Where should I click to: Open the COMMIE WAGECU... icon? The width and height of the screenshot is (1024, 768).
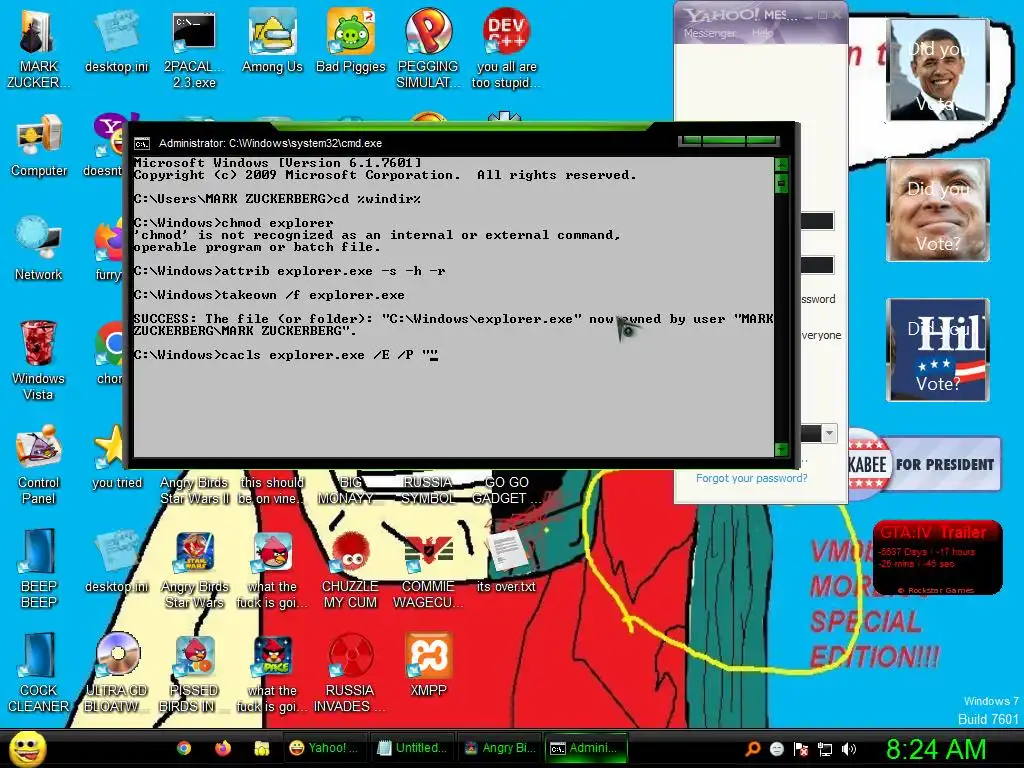(428, 569)
